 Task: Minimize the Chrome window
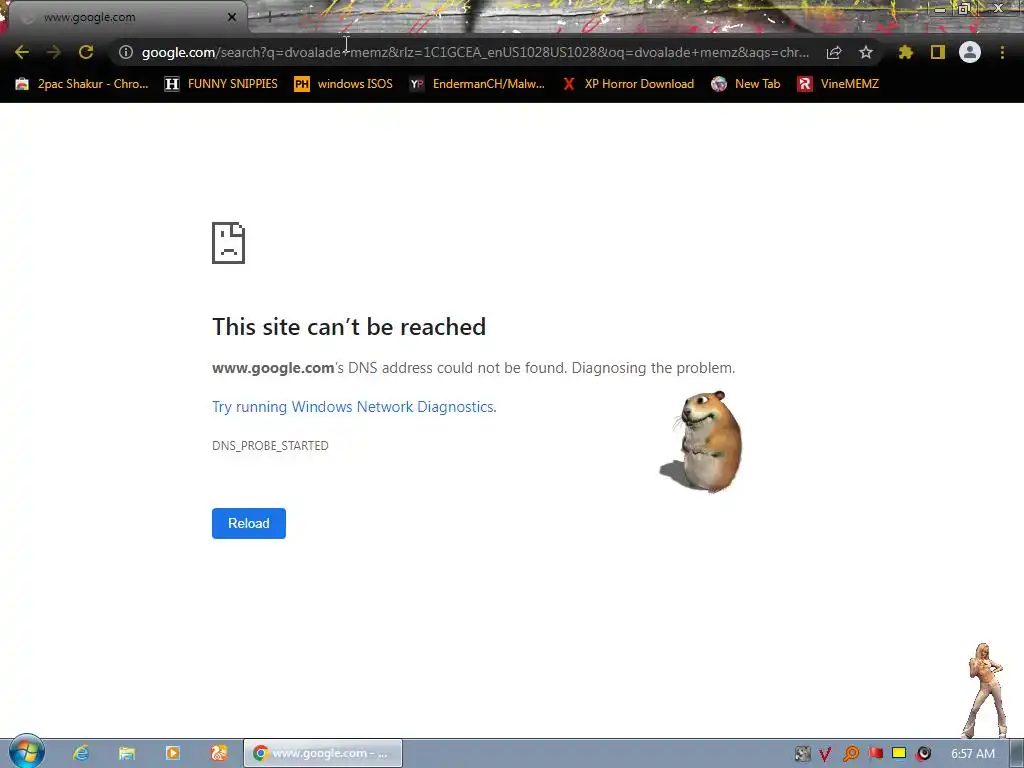[939, 8]
